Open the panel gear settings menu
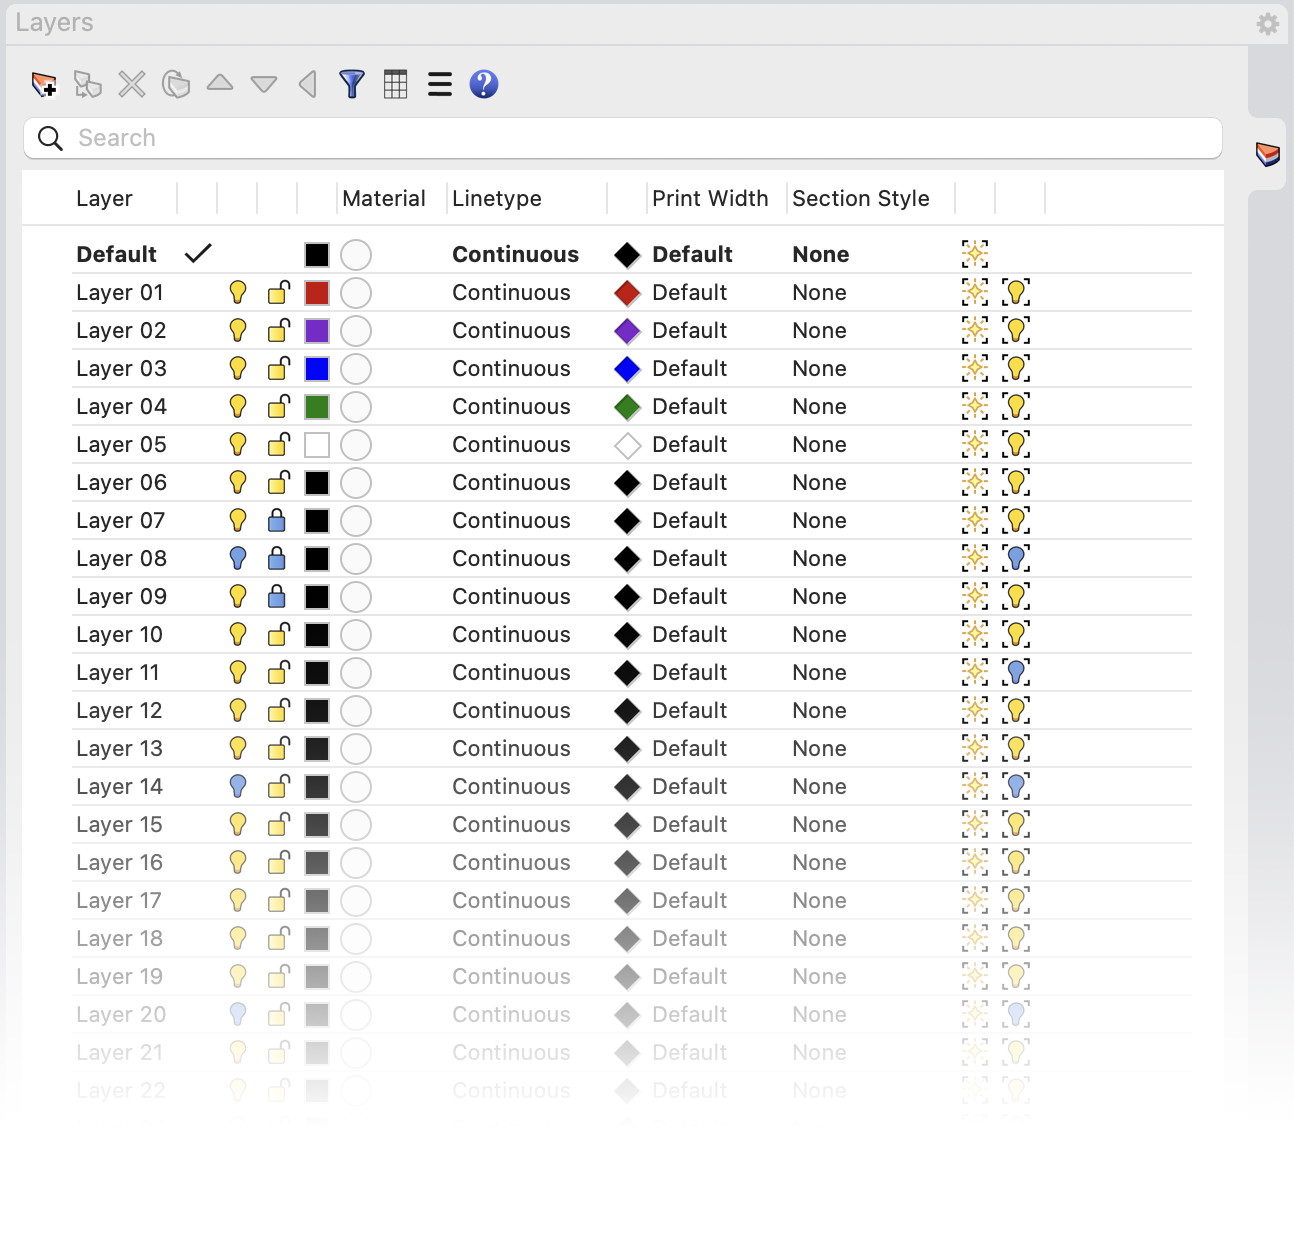The image size is (1294, 1254). (x=1268, y=24)
